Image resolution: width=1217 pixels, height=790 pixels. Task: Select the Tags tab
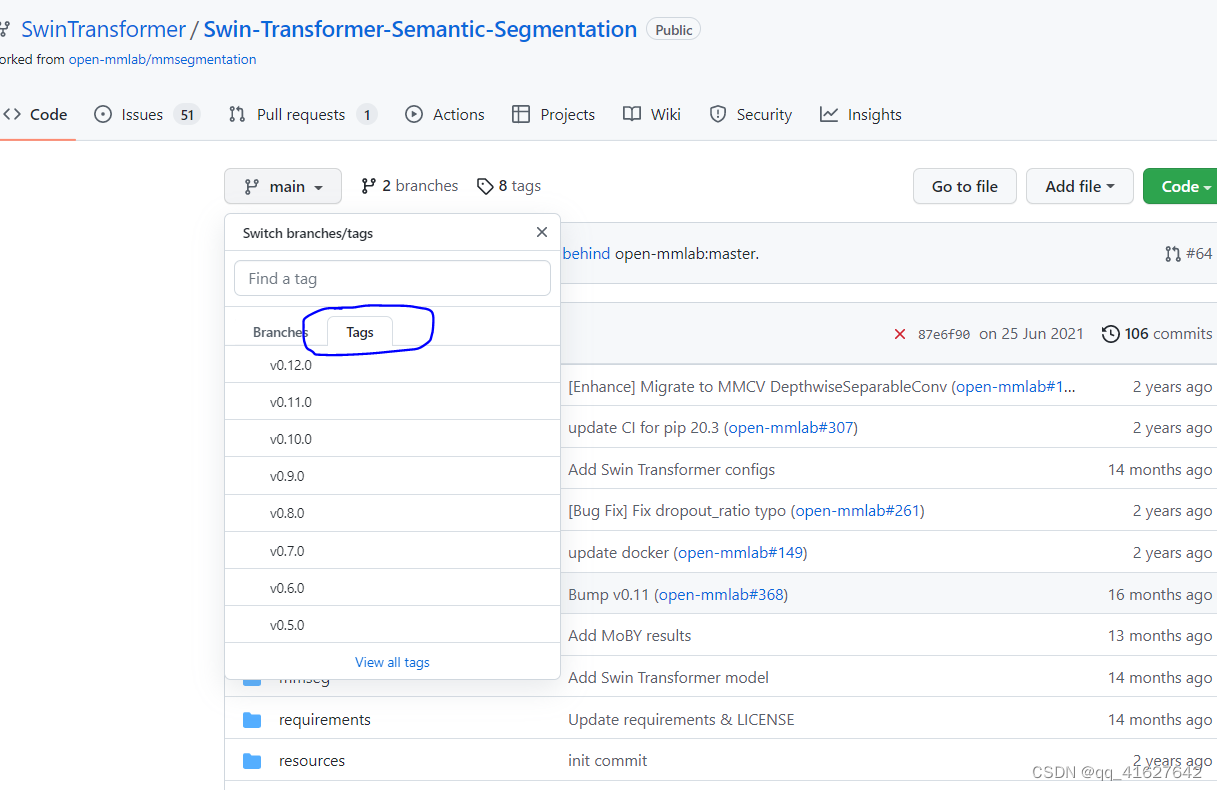[x=359, y=331]
